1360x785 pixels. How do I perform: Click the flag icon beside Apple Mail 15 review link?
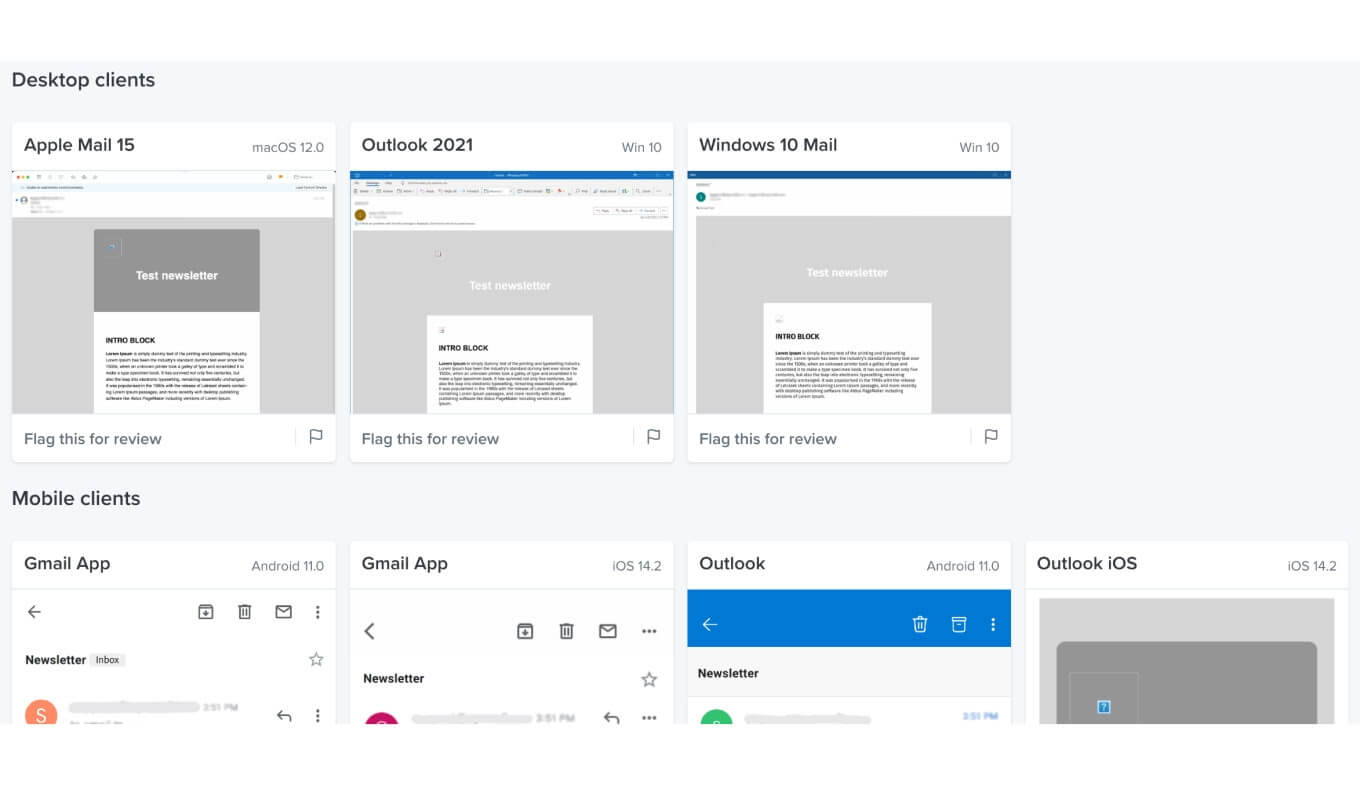coord(316,436)
